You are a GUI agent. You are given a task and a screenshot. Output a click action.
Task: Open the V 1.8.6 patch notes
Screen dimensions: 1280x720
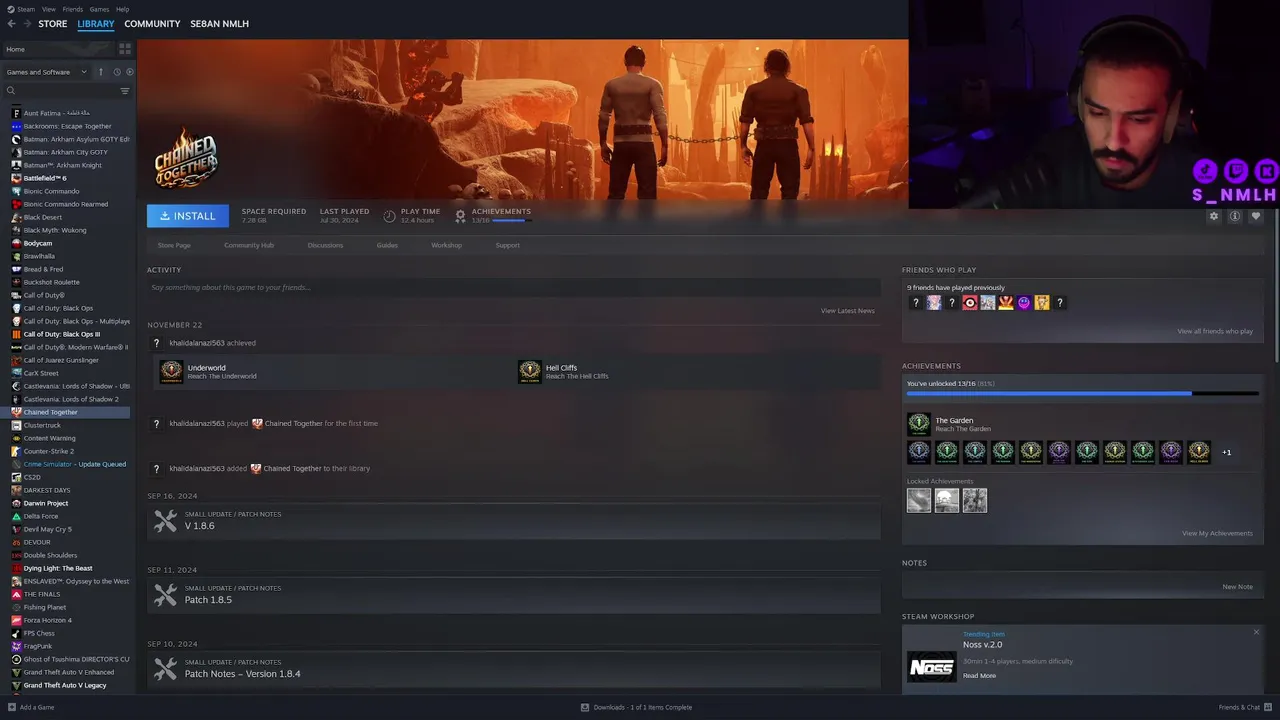click(514, 521)
